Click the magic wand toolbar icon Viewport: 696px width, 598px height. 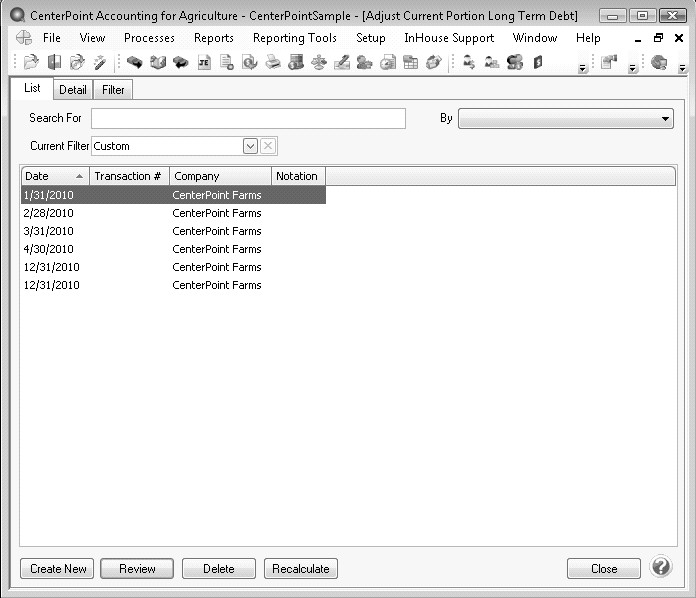click(x=100, y=62)
